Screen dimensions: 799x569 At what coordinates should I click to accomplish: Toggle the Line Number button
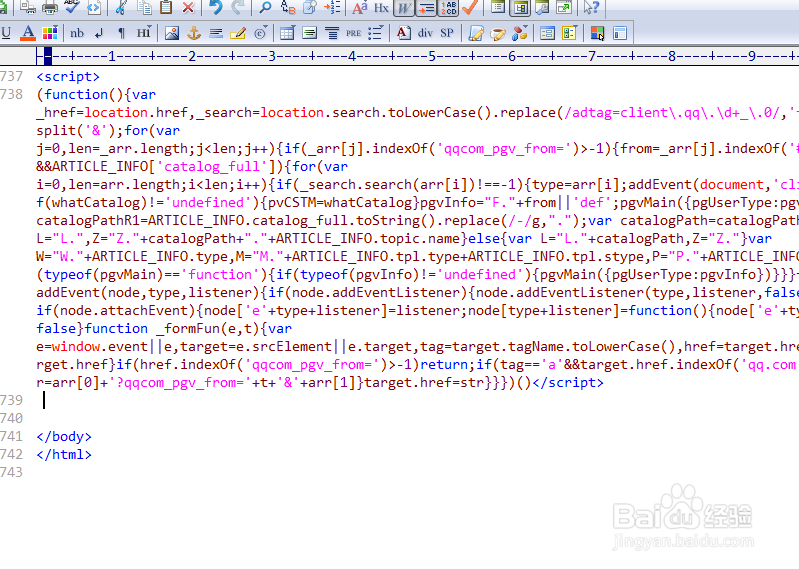(448, 8)
